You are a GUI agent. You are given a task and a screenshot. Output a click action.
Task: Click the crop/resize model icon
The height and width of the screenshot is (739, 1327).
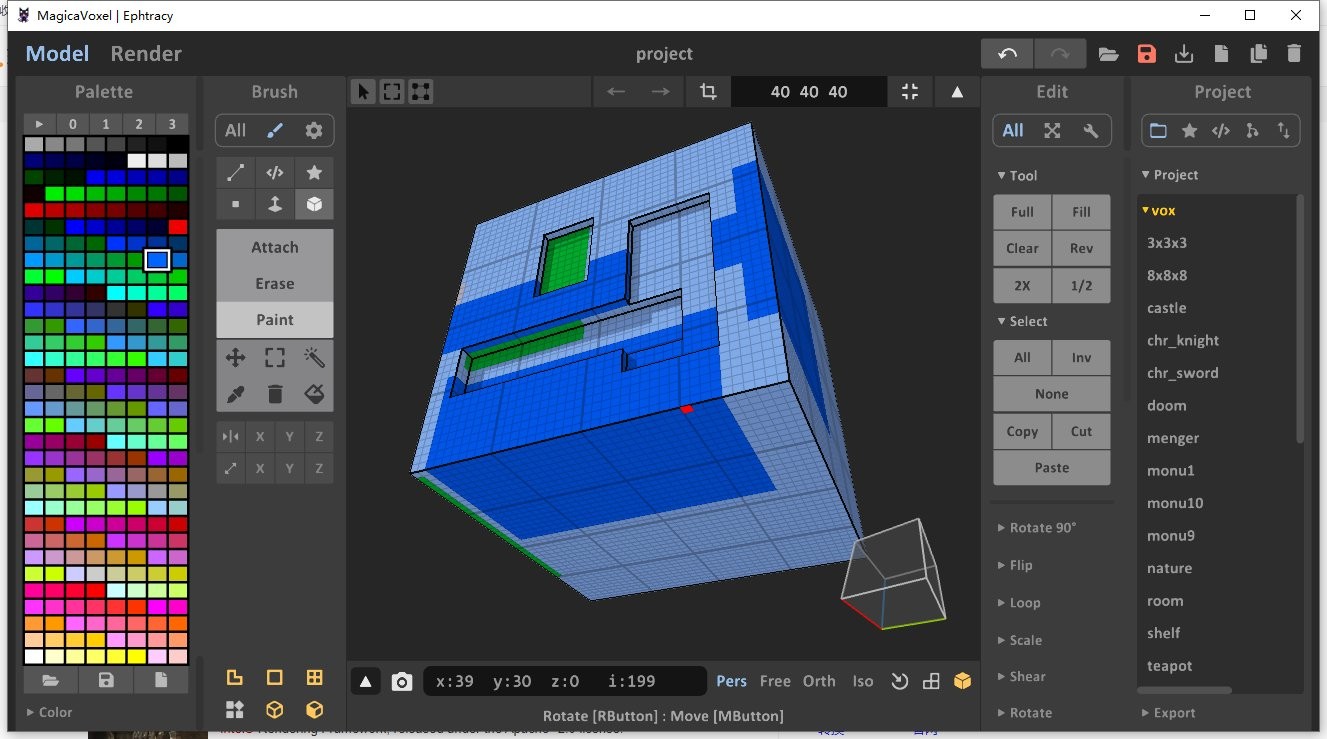(708, 91)
